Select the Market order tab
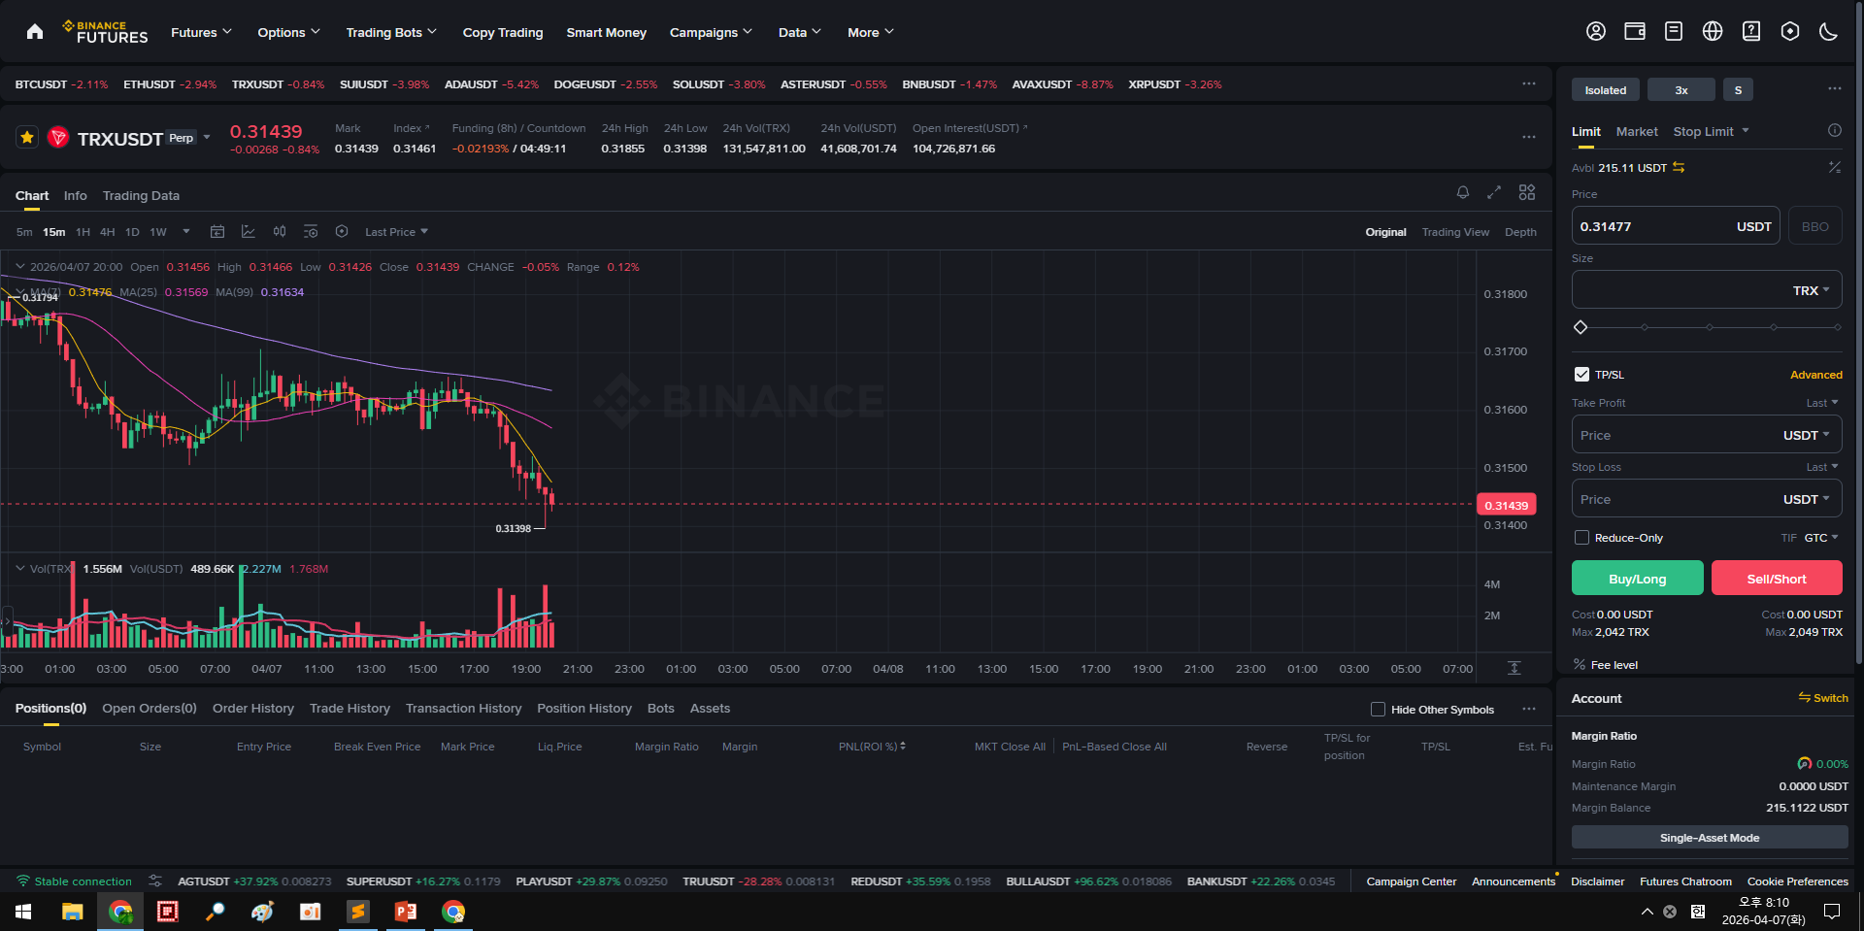This screenshot has width=1864, height=931. click(1636, 131)
